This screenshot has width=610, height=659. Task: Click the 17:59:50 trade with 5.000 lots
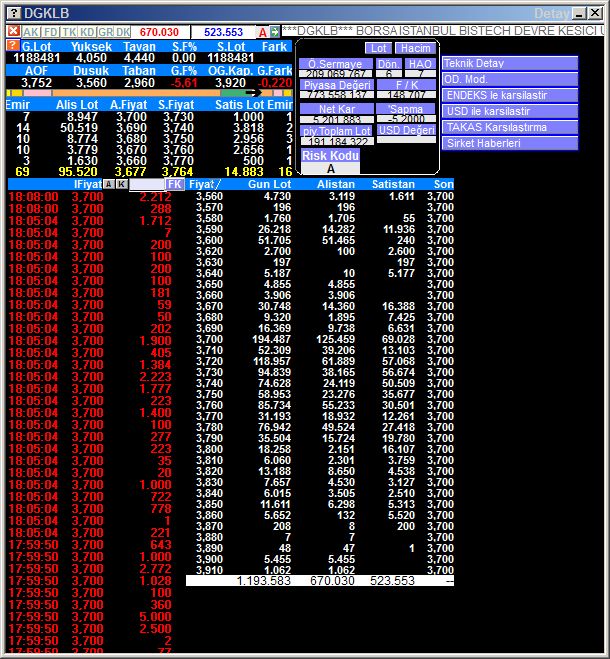click(90, 617)
